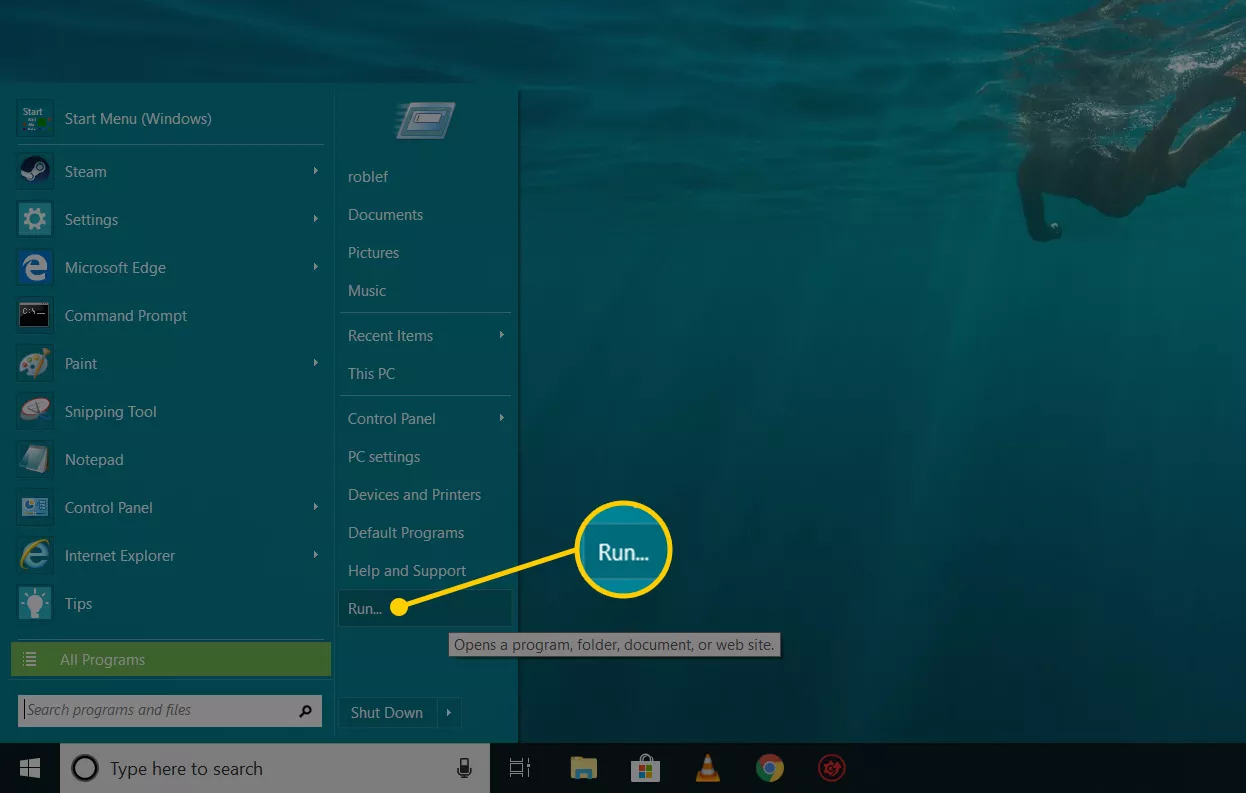Expand the left Control Panel submenu arrow
This screenshot has height=793, width=1246.
pyautogui.click(x=316, y=507)
